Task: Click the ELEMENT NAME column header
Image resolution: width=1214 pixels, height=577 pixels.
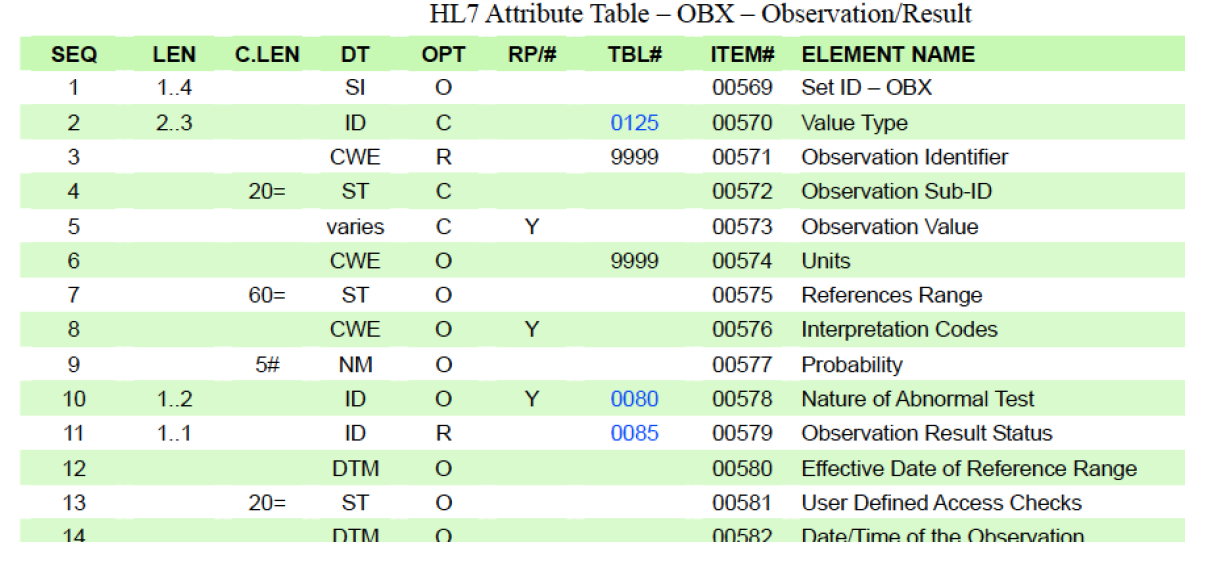Action: tap(888, 55)
